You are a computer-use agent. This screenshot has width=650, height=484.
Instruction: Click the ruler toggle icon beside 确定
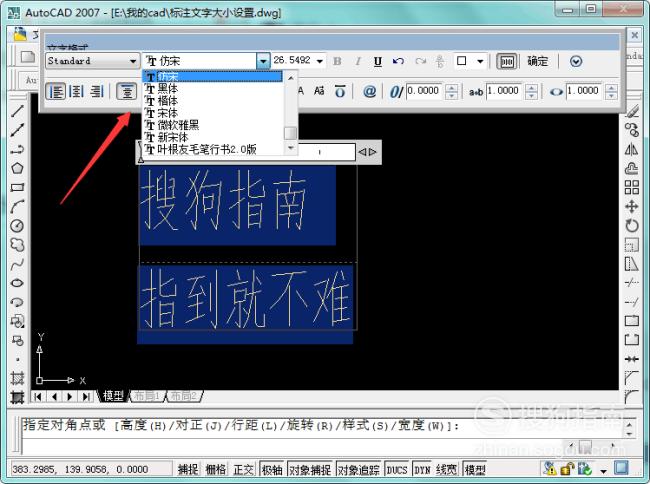tap(507, 62)
